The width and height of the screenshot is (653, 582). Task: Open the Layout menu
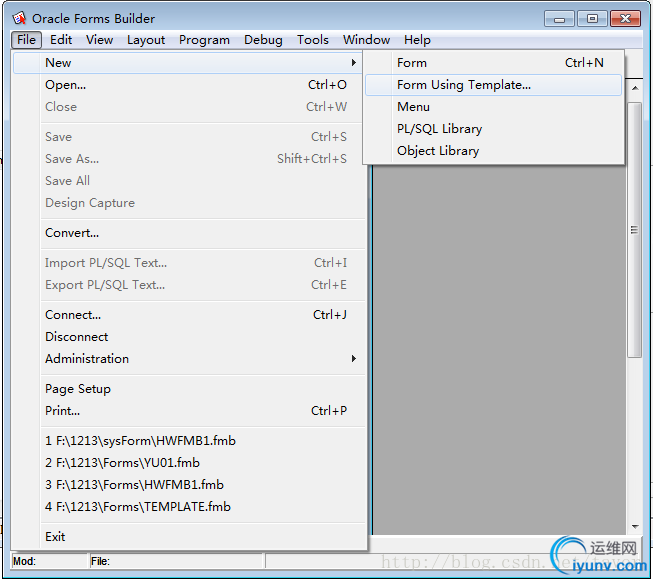[146, 40]
